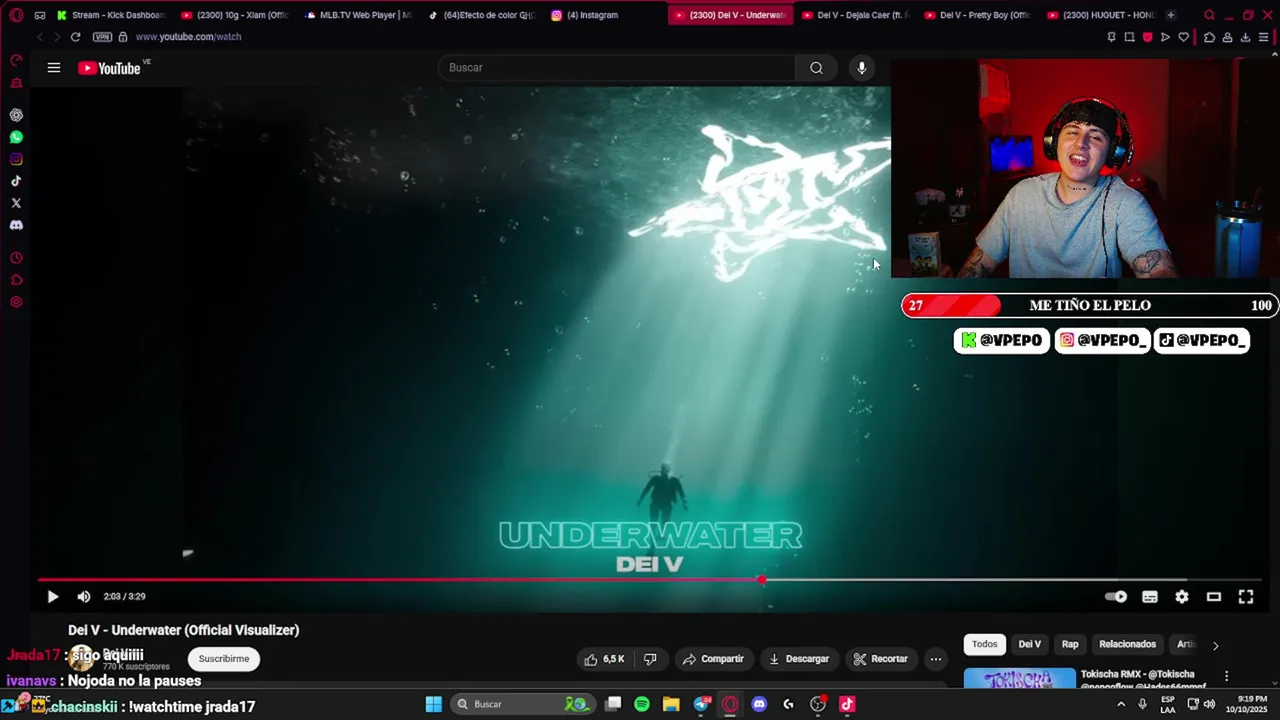Open the browser extensions cube icon

coord(1209,37)
